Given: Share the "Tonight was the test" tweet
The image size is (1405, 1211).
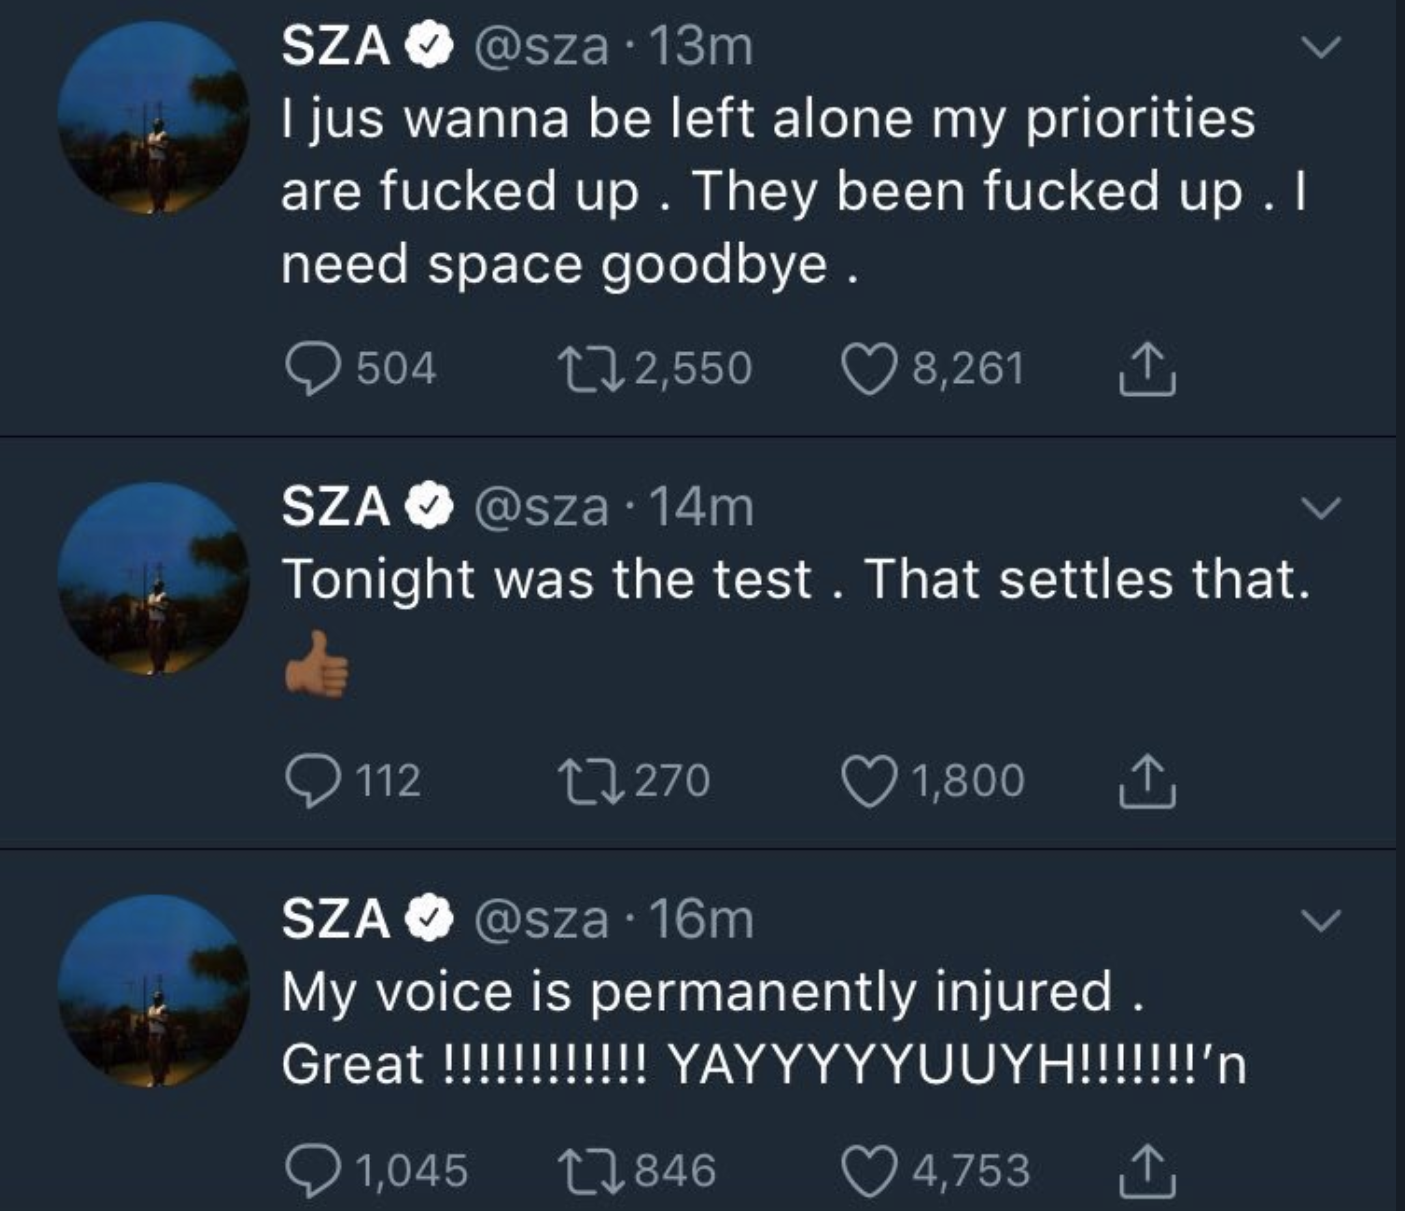Looking at the screenshot, I should (x=1146, y=781).
